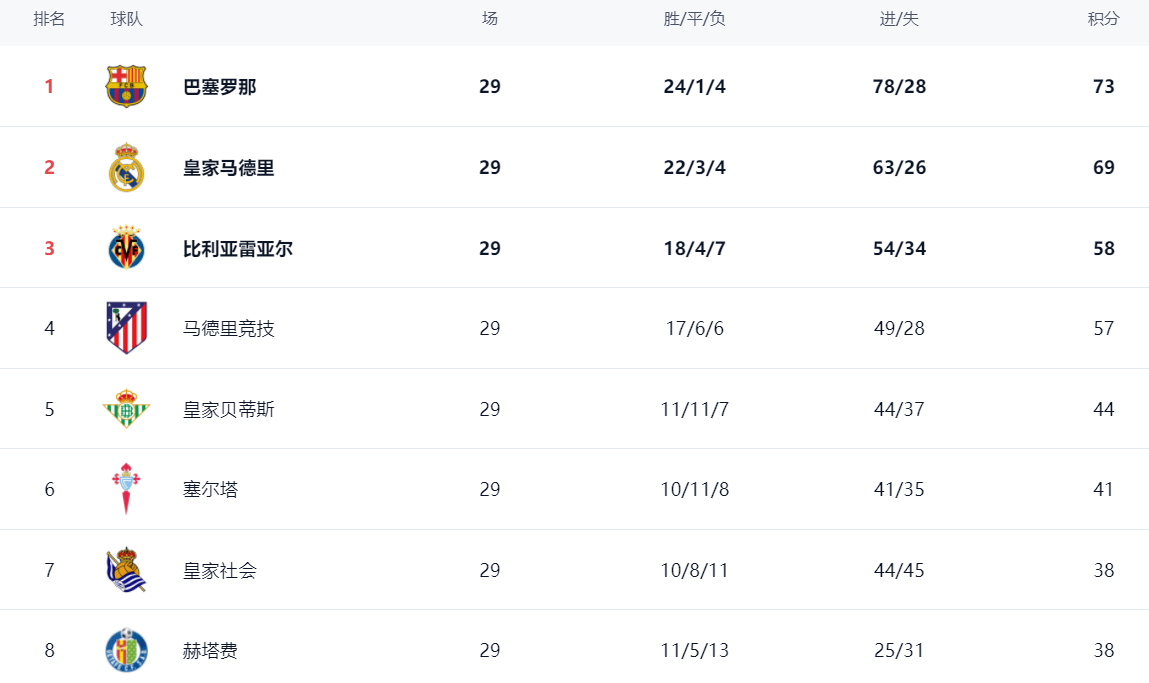Click the Celta Vigo crest
The height and width of the screenshot is (683, 1149).
pos(127,489)
